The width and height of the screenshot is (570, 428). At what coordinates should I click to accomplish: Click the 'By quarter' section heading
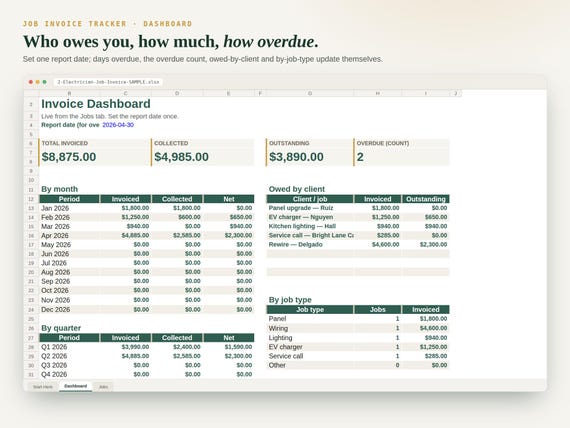(61, 328)
